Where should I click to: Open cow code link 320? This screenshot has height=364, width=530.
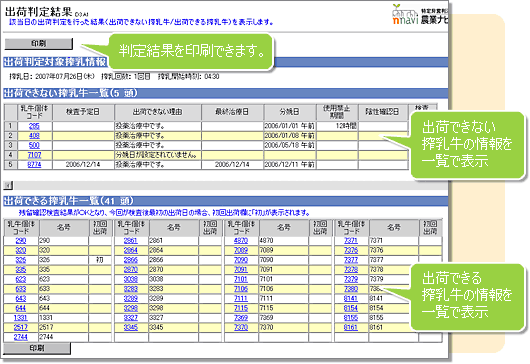[21, 250]
